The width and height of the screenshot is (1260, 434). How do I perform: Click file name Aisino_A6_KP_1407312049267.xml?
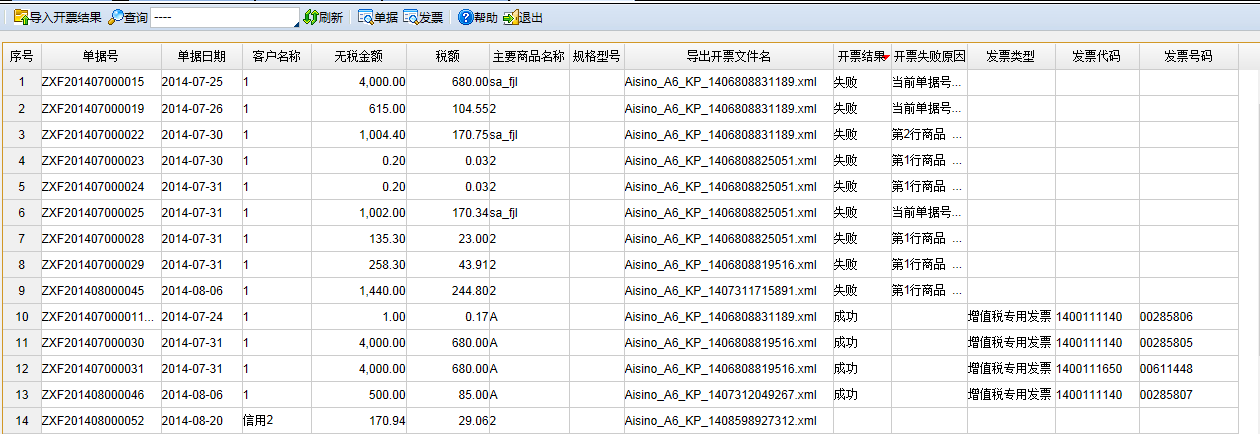(720, 394)
